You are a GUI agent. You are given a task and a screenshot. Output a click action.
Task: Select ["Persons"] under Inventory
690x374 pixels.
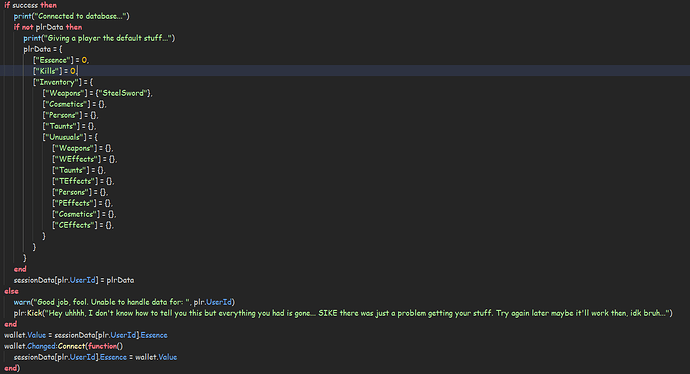coord(70,115)
